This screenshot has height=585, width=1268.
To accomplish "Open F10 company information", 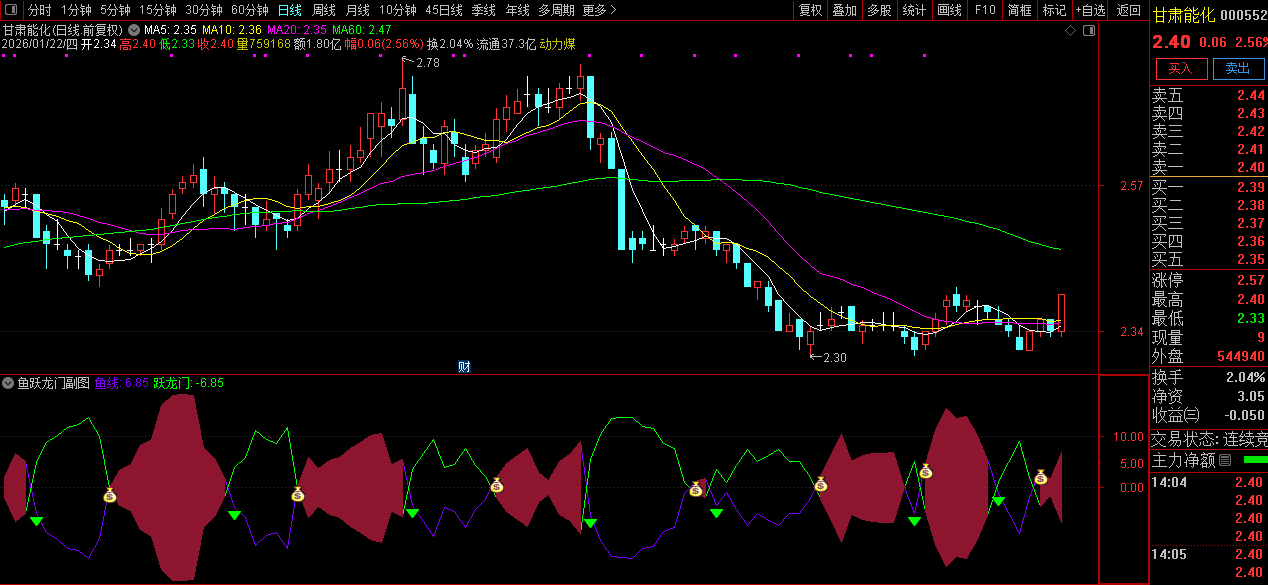I will 985,10.
